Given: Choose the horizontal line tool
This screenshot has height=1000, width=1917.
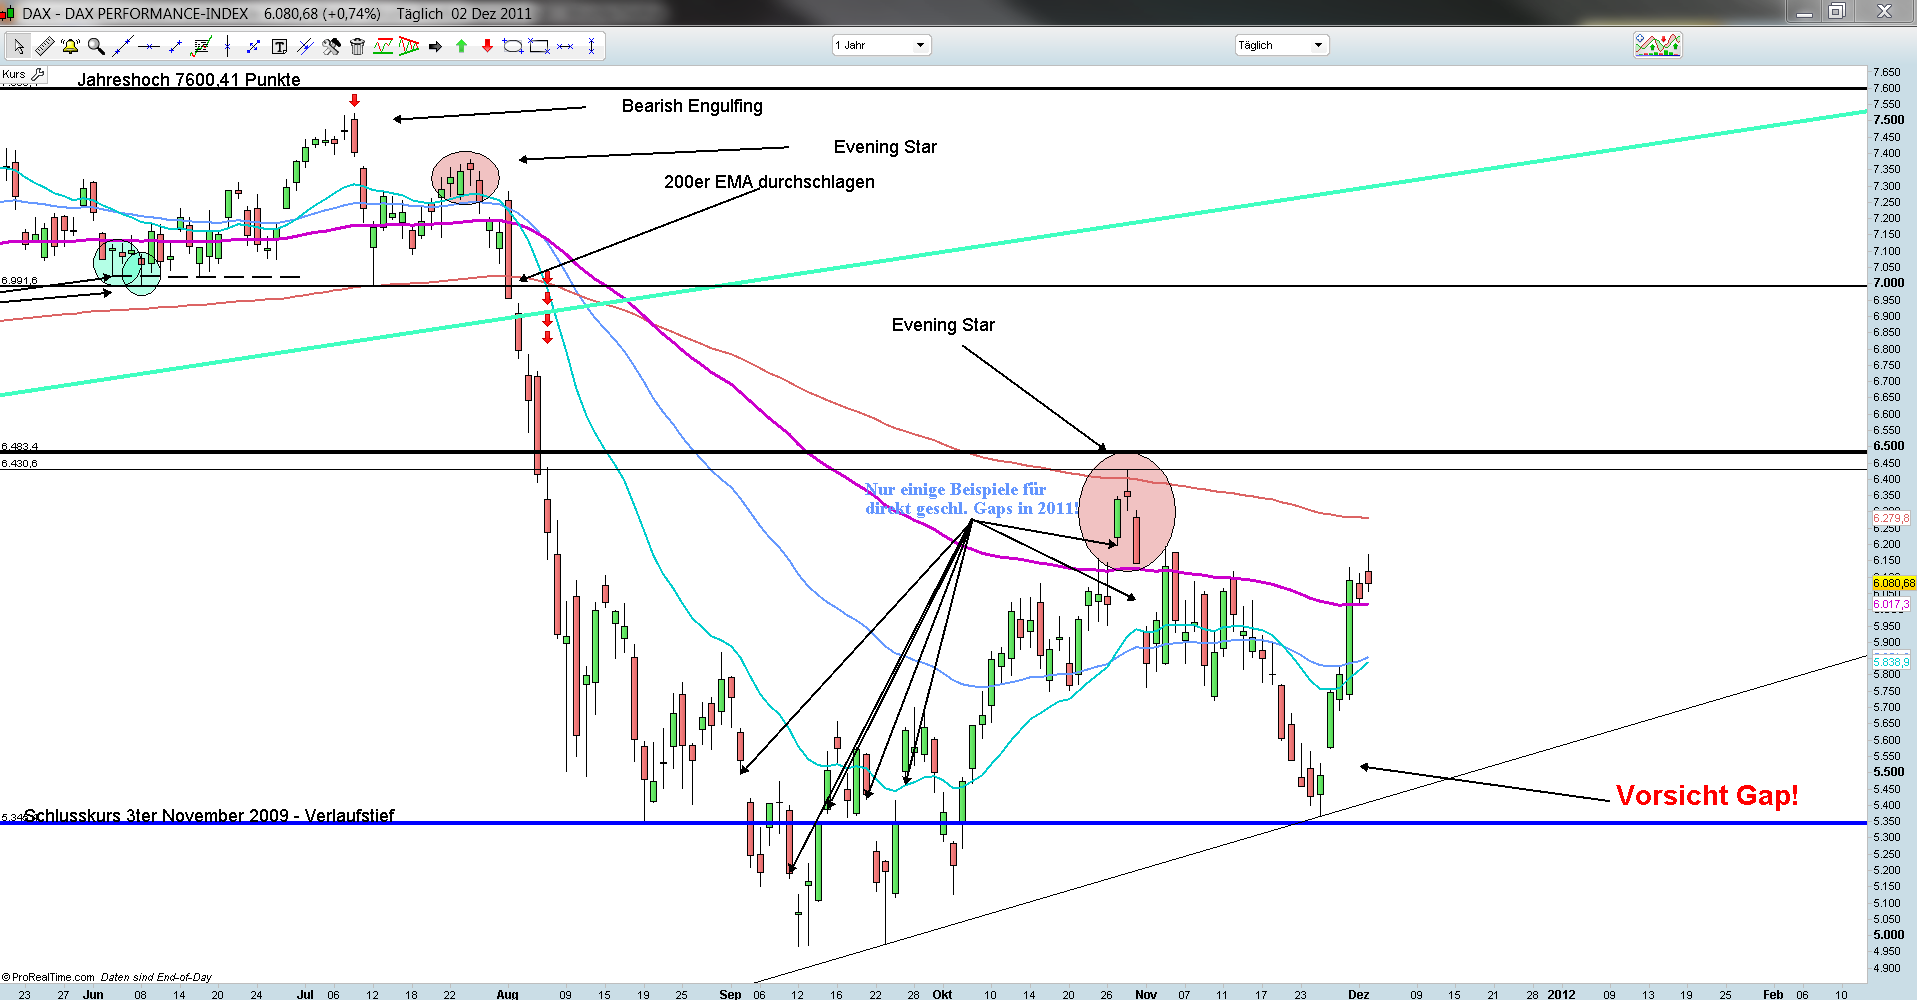Looking at the screenshot, I should pyautogui.click(x=149, y=46).
